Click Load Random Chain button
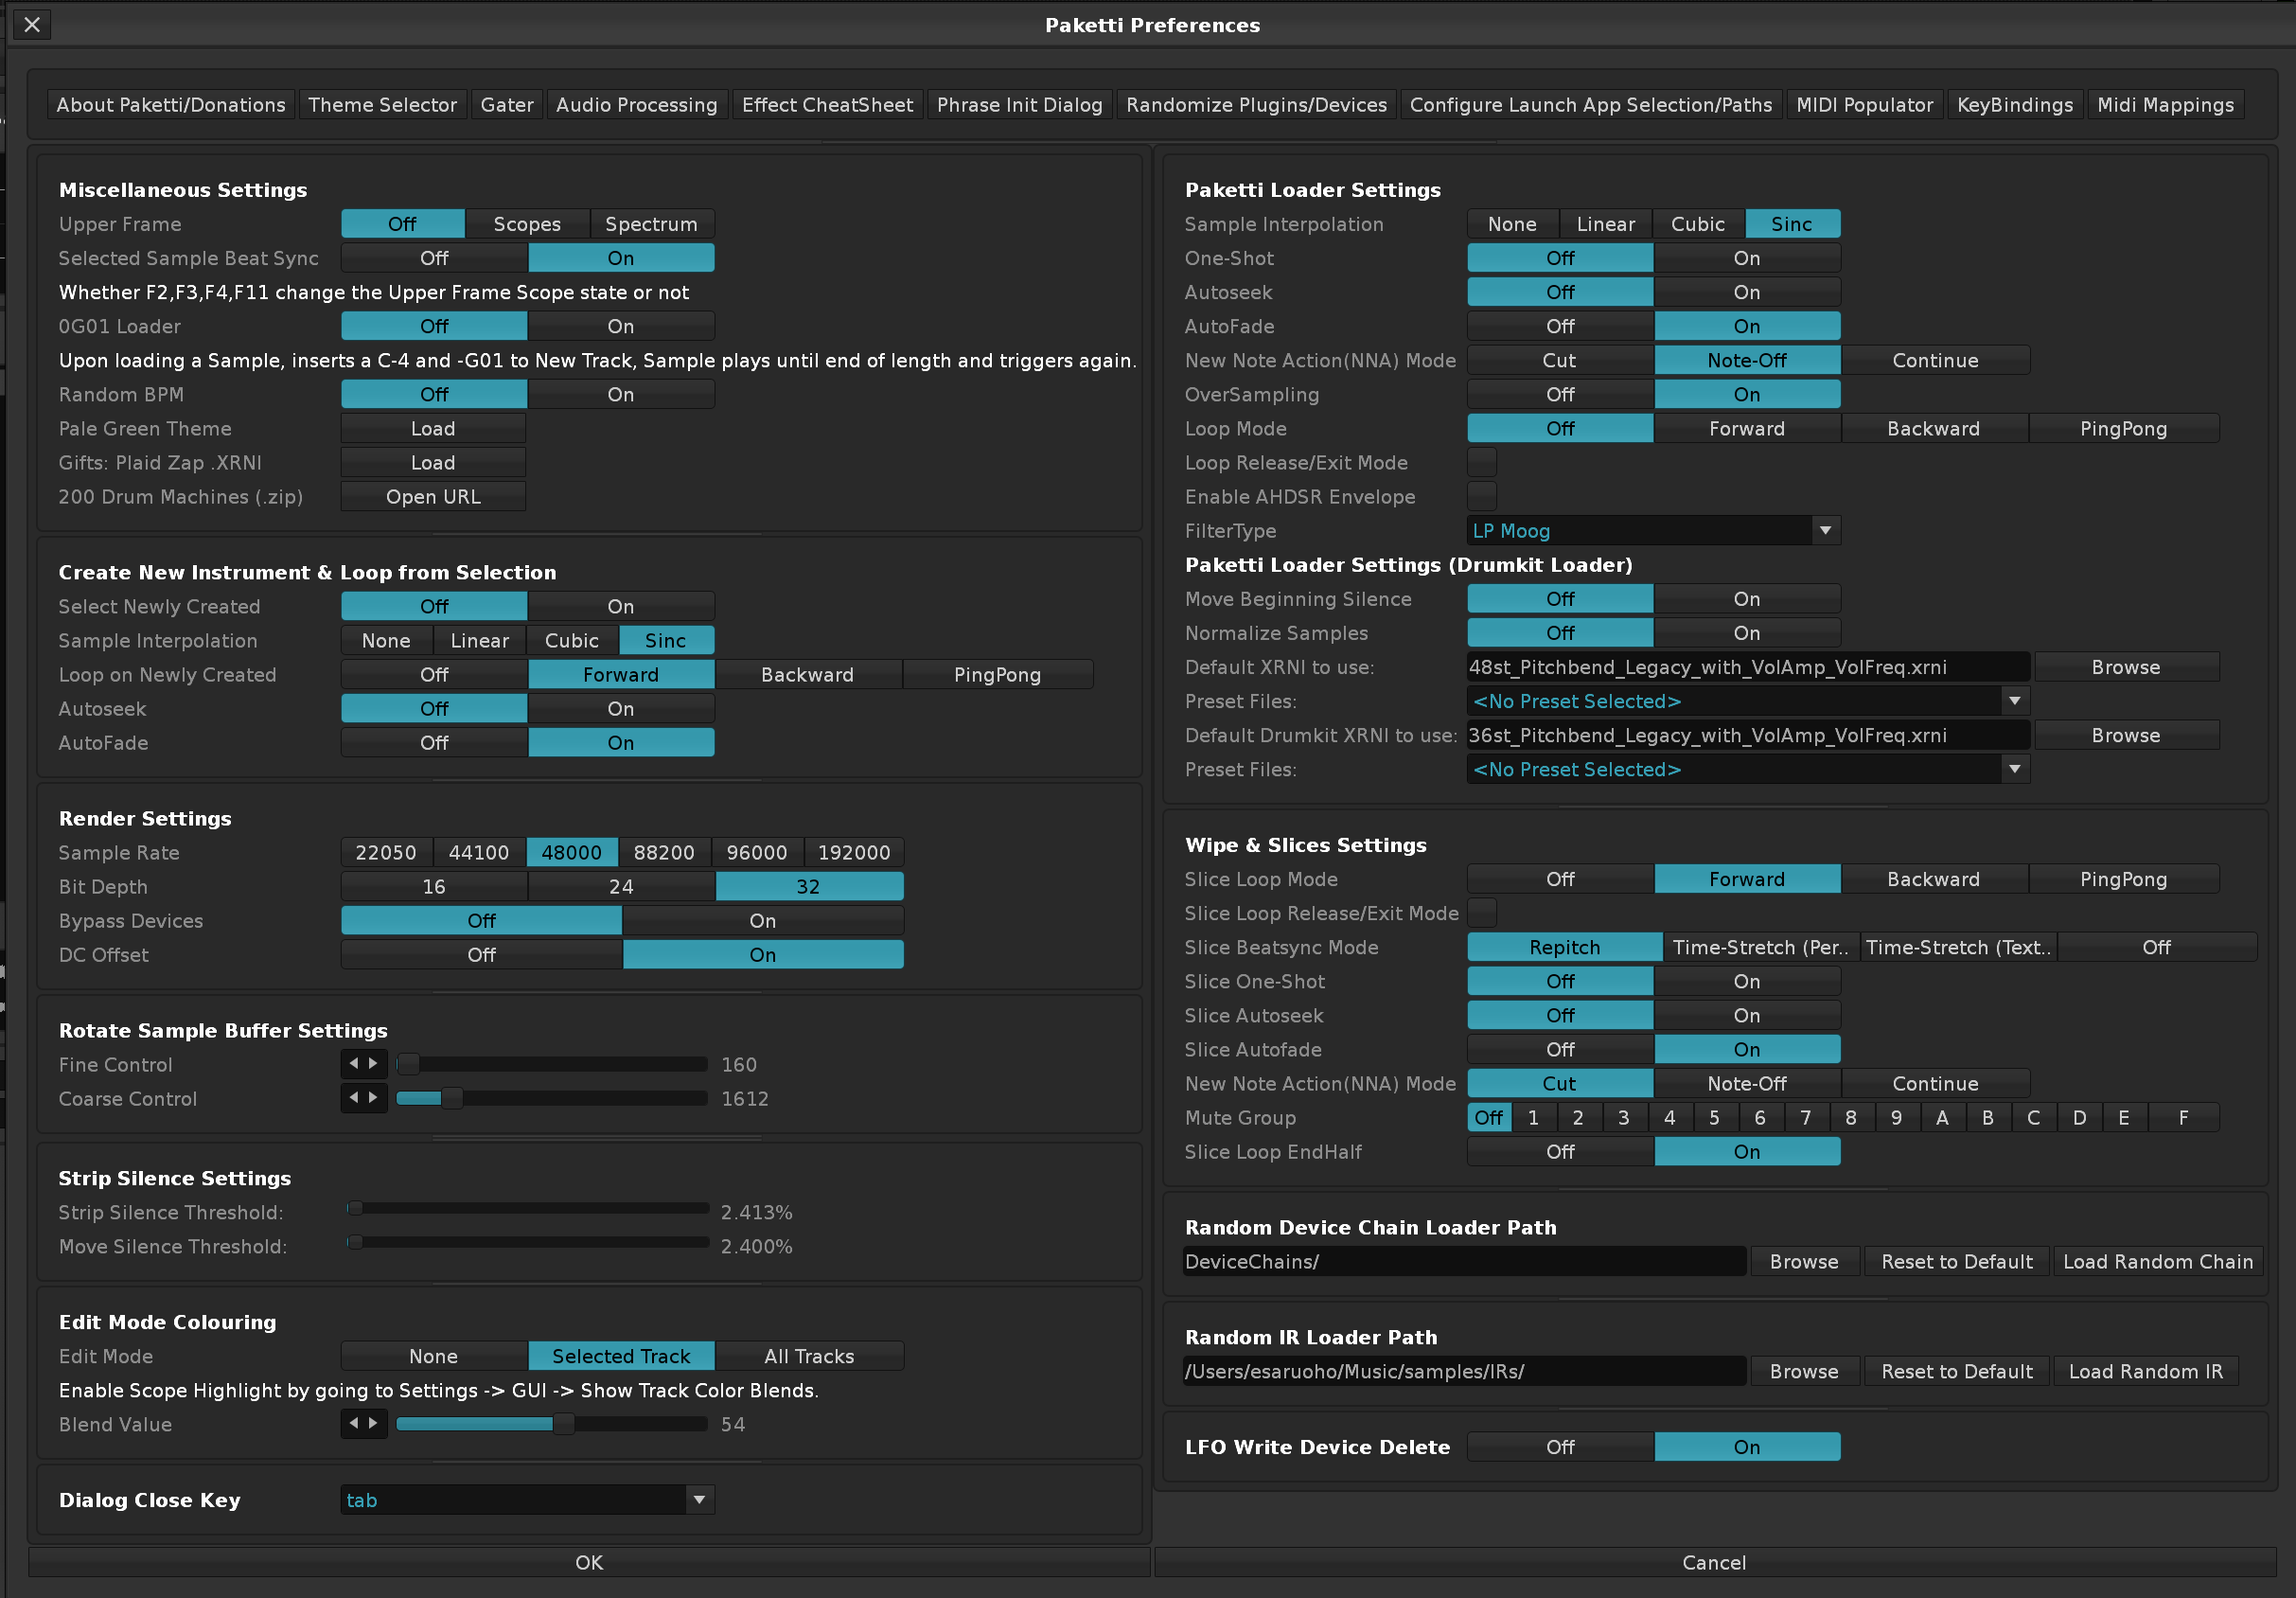 pyautogui.click(x=2157, y=1262)
